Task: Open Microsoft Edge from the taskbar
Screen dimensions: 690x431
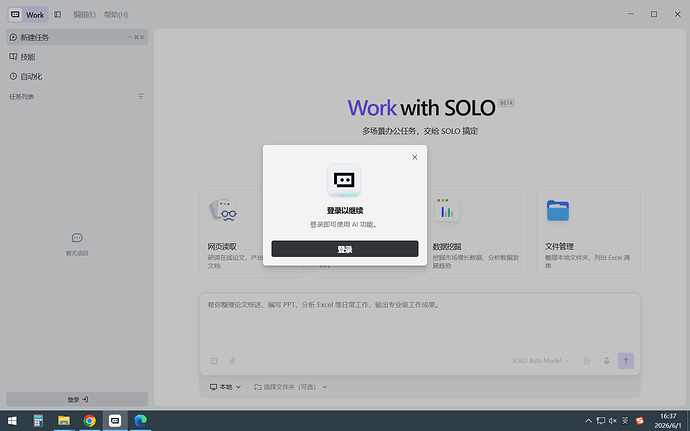Action: click(x=140, y=421)
